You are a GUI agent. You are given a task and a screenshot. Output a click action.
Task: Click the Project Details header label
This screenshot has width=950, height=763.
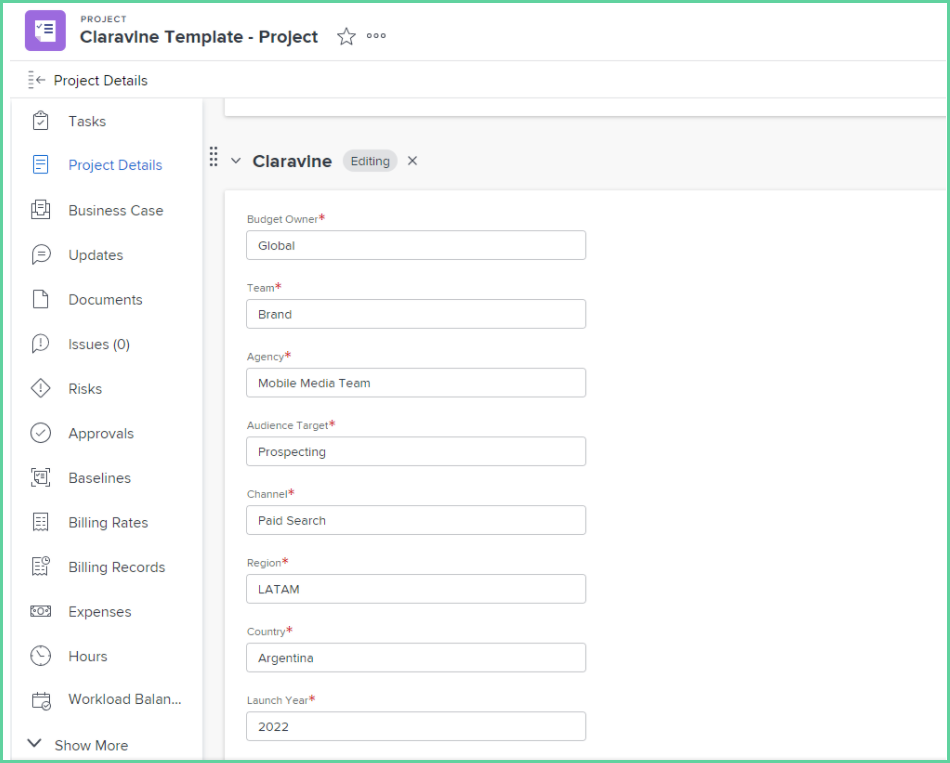tap(101, 81)
